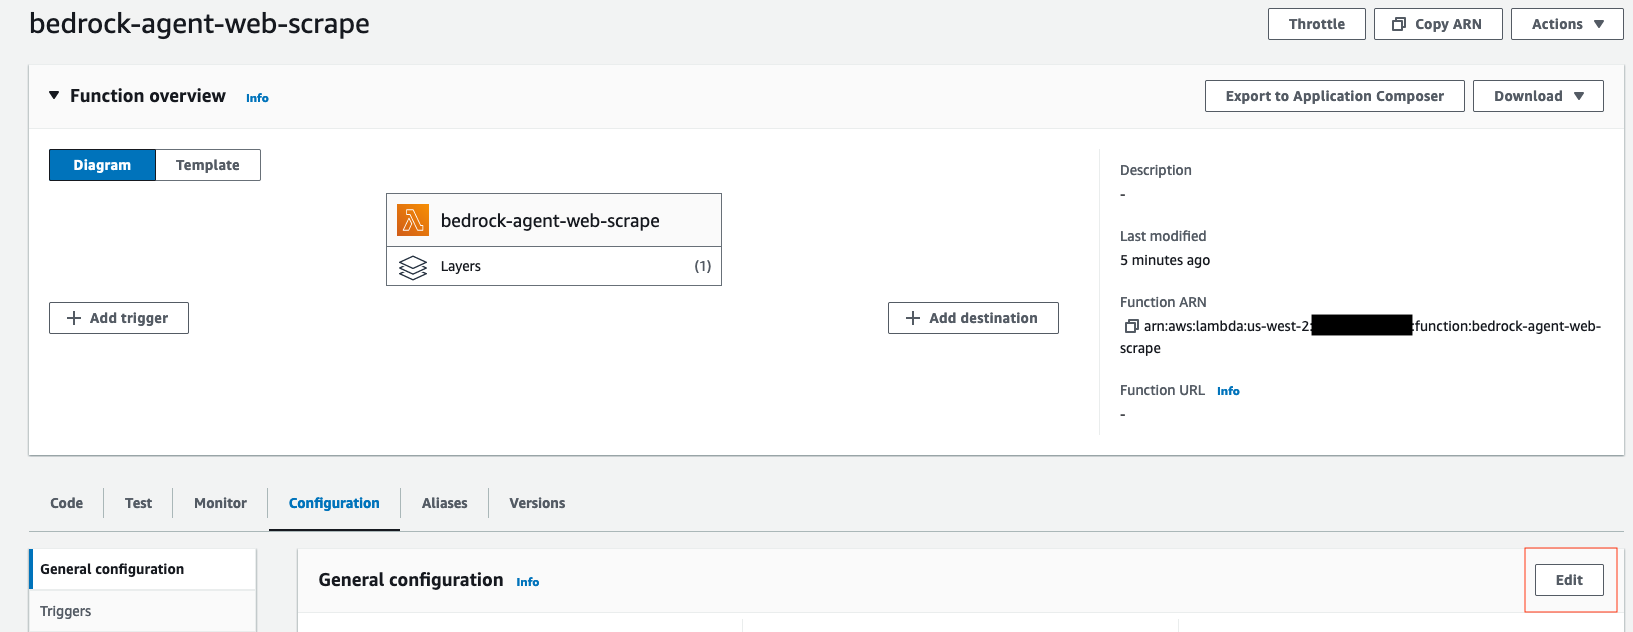
Task: Collapse the Function overview section
Action: click(54, 96)
